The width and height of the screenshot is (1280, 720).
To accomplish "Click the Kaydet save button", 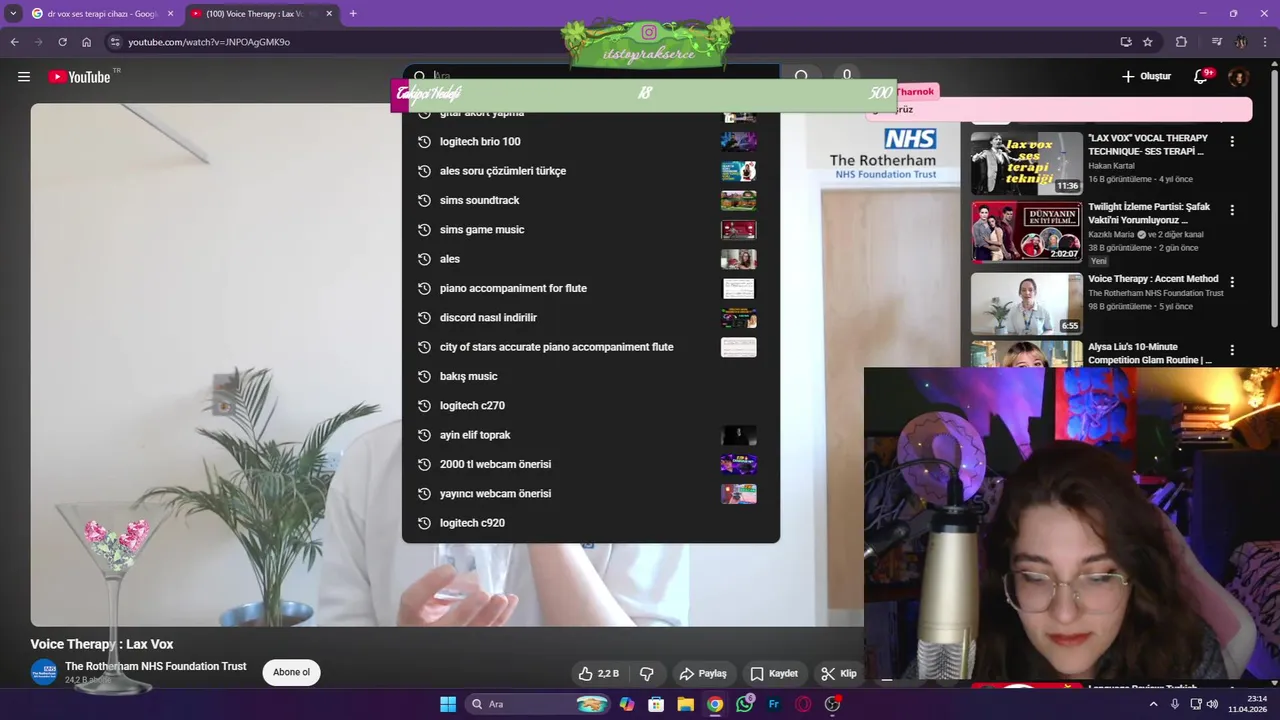I will click(x=774, y=674).
